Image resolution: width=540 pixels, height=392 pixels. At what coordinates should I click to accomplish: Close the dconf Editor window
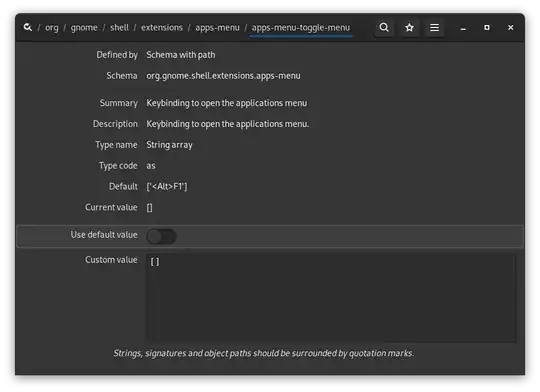[510, 27]
